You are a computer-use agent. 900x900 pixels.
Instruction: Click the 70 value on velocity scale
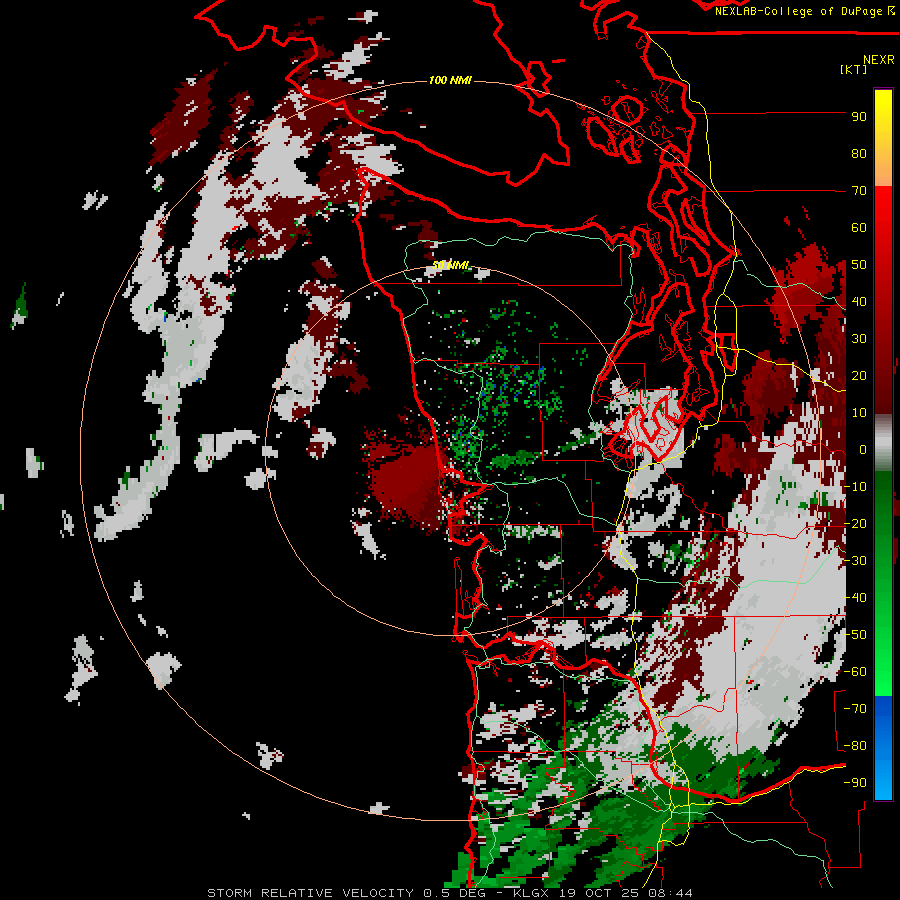(859, 191)
